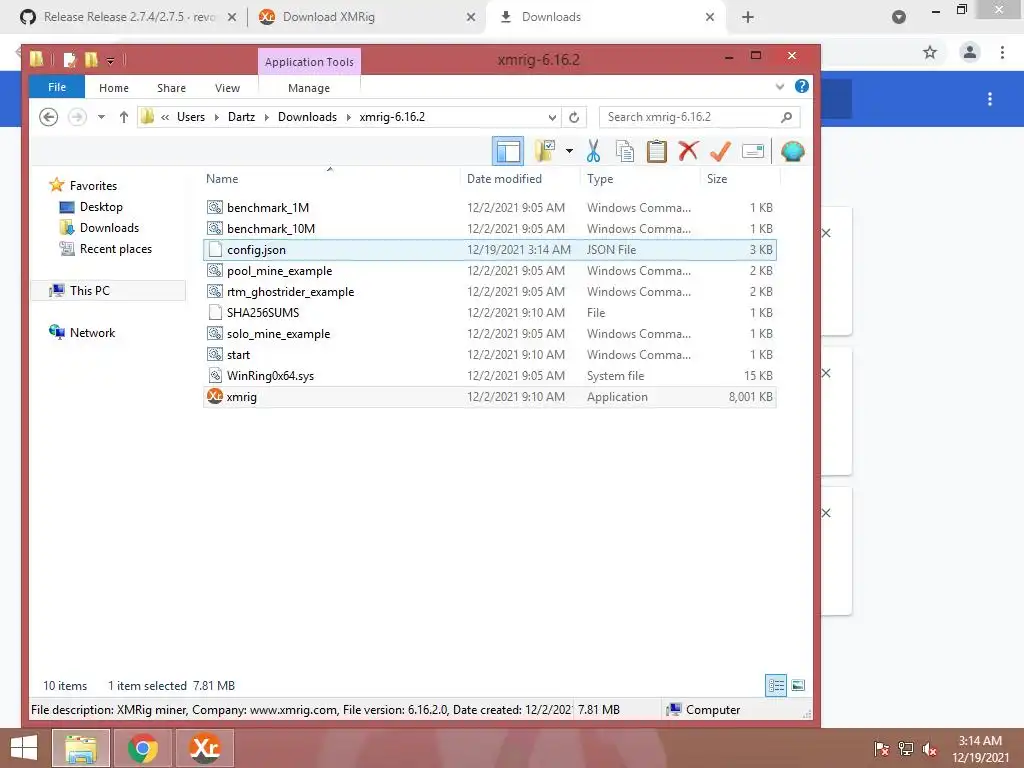
Task: Click the Paste clipboard toolbar icon
Action: point(656,152)
